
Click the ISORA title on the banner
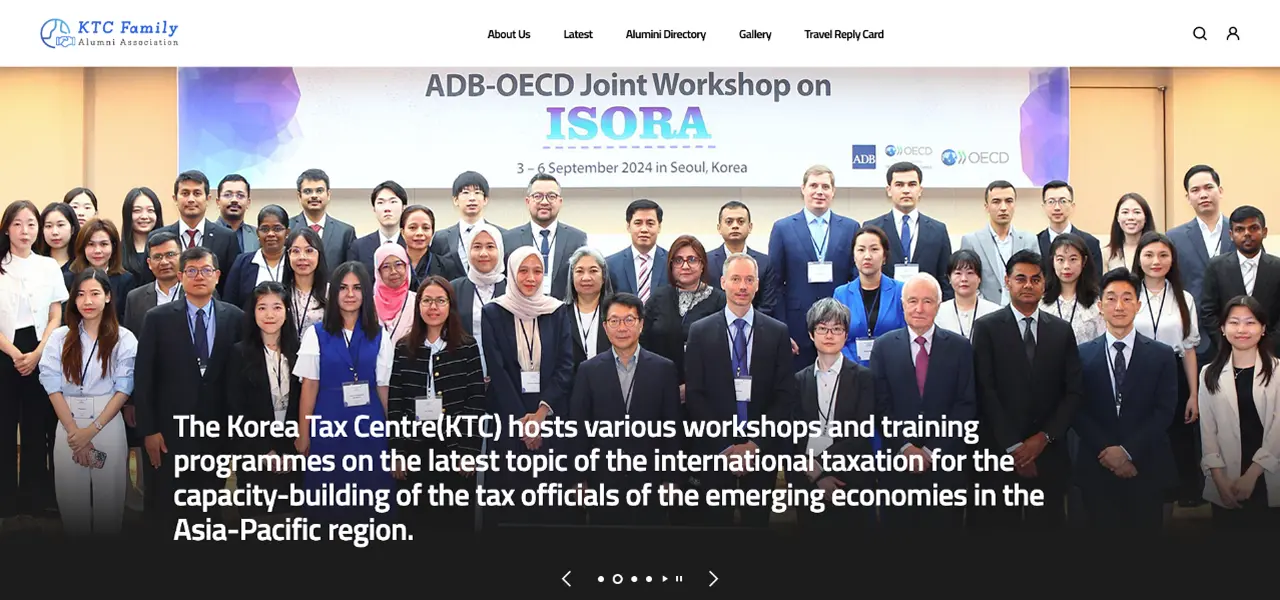[x=628, y=124]
